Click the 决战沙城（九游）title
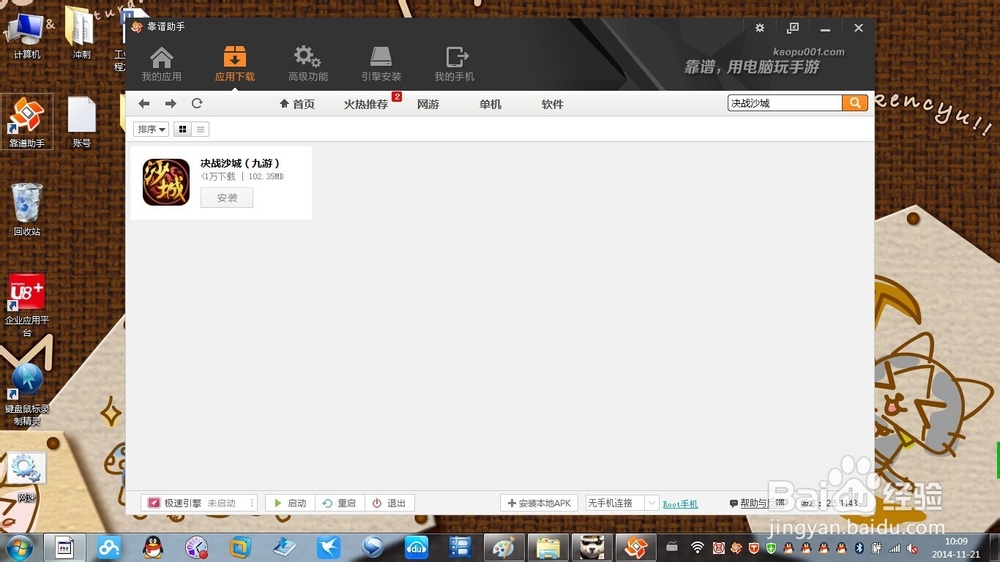1000x562 pixels. coord(240,163)
